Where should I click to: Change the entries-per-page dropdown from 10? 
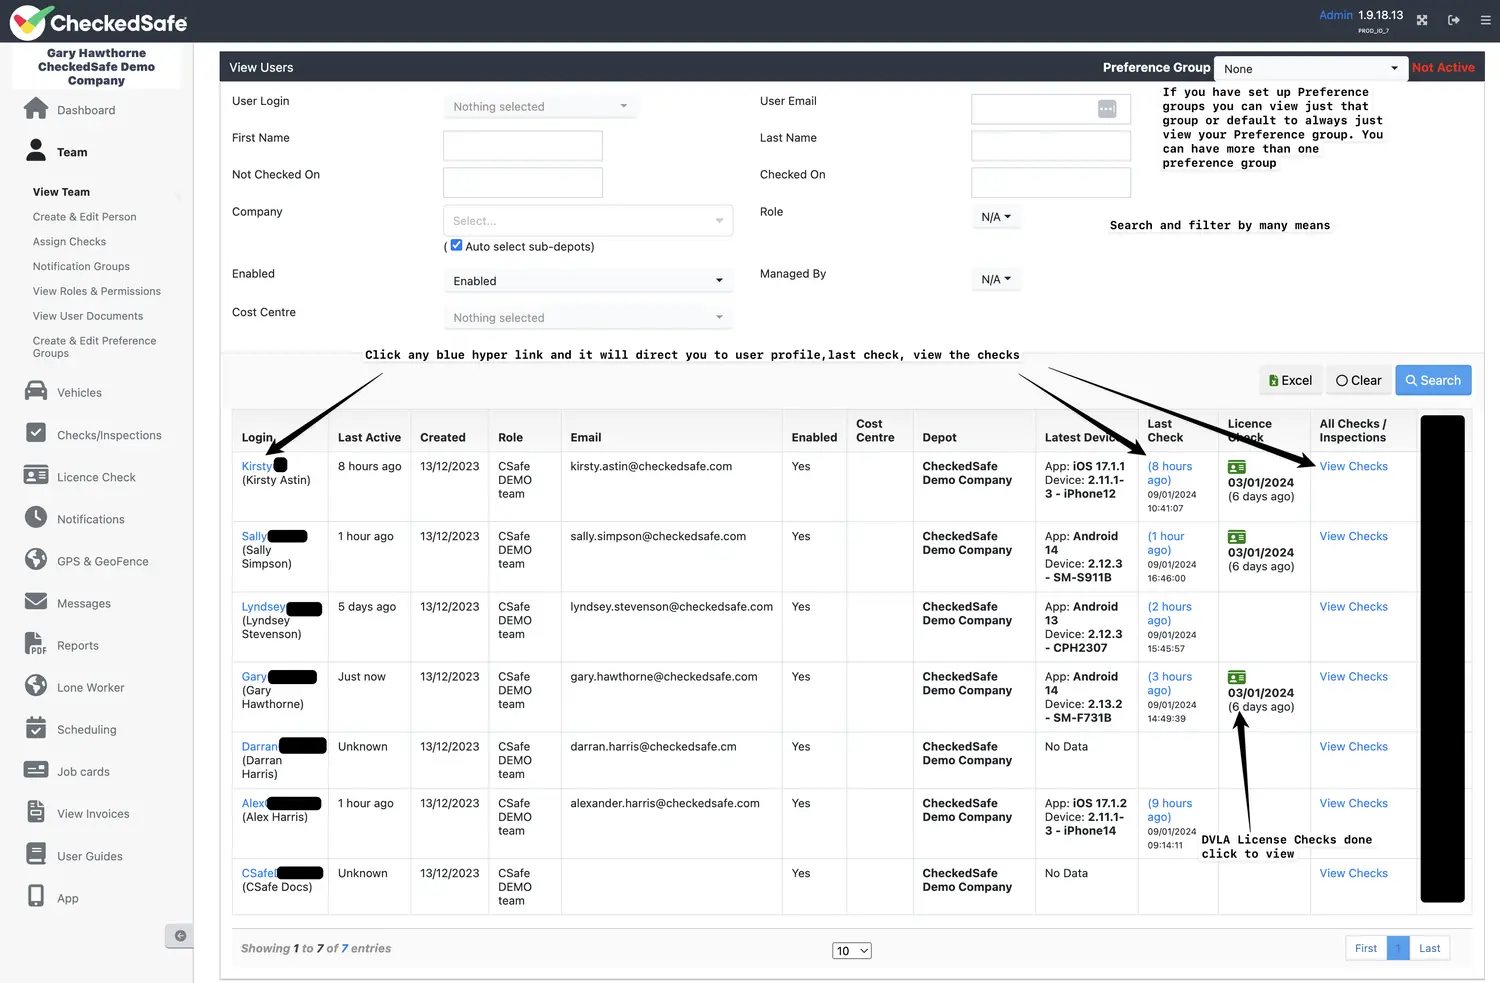coord(851,950)
